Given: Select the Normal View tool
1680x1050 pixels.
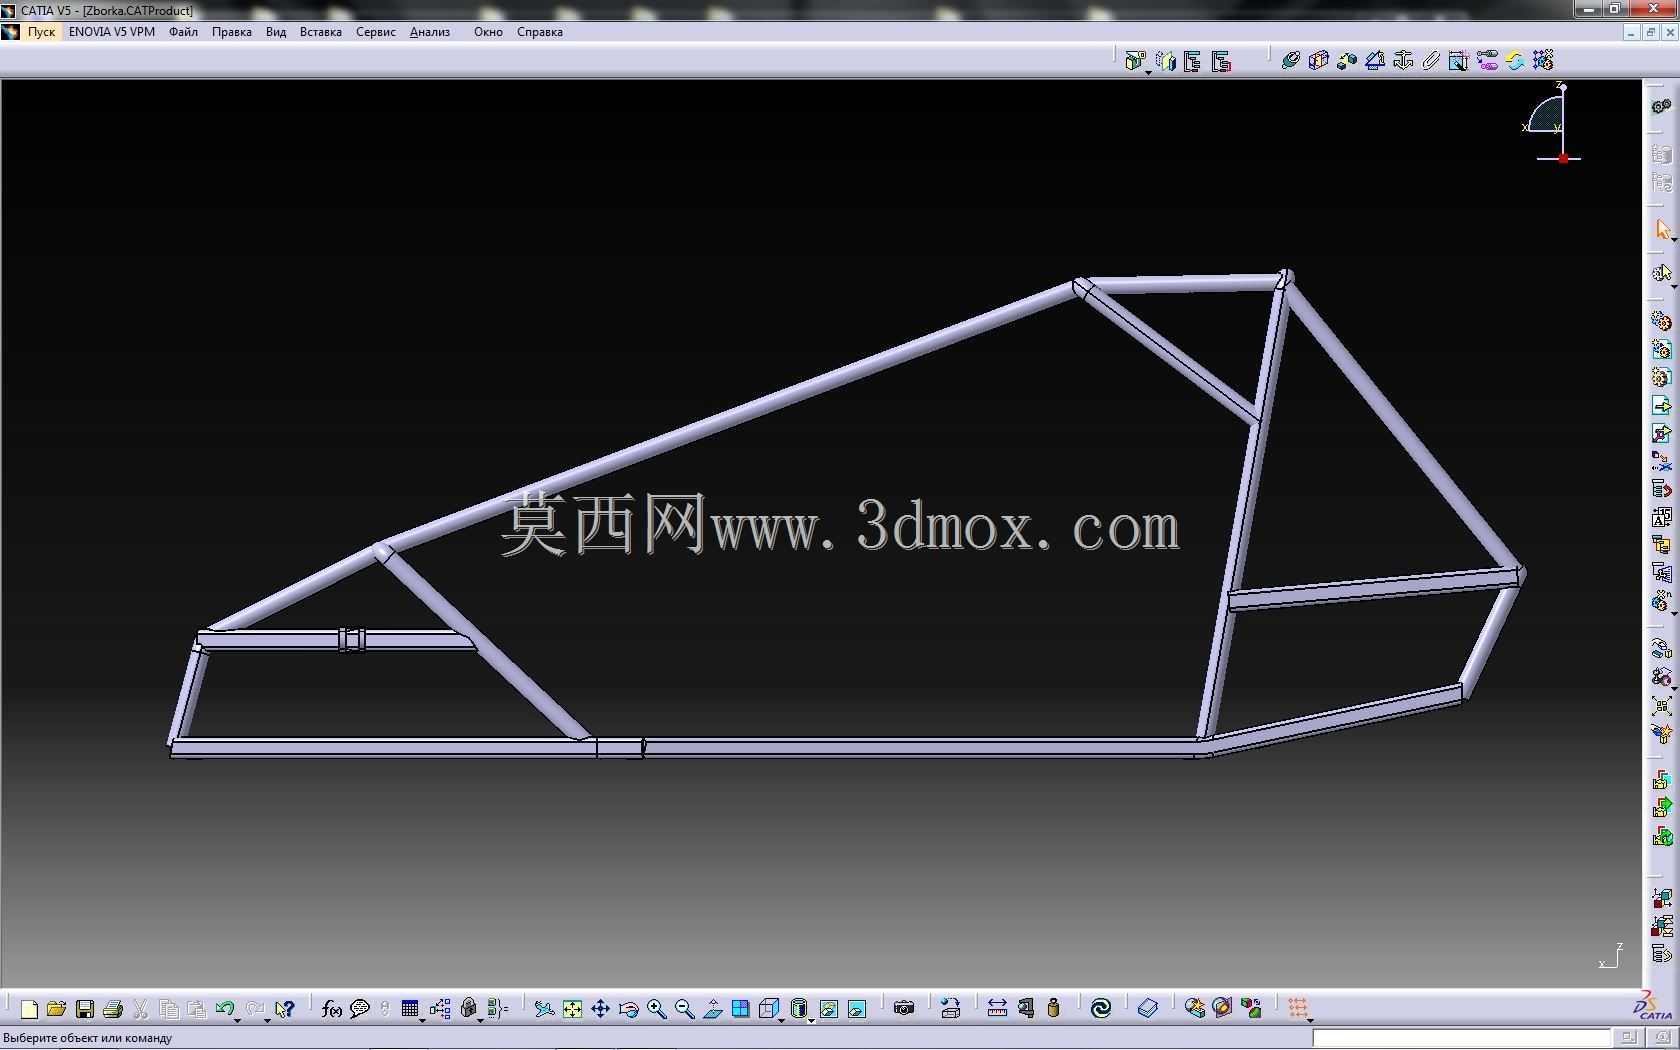Looking at the screenshot, I should pyautogui.click(x=713, y=1009).
